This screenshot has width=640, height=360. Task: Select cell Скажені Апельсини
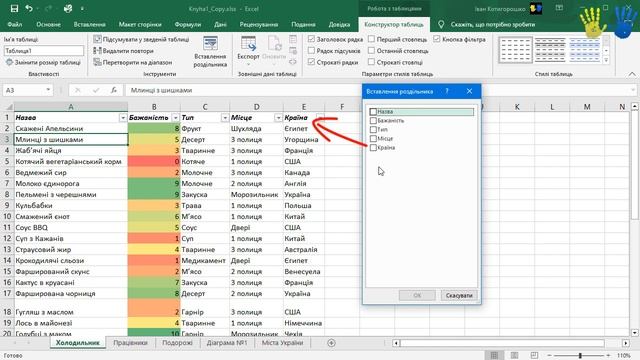71,129
